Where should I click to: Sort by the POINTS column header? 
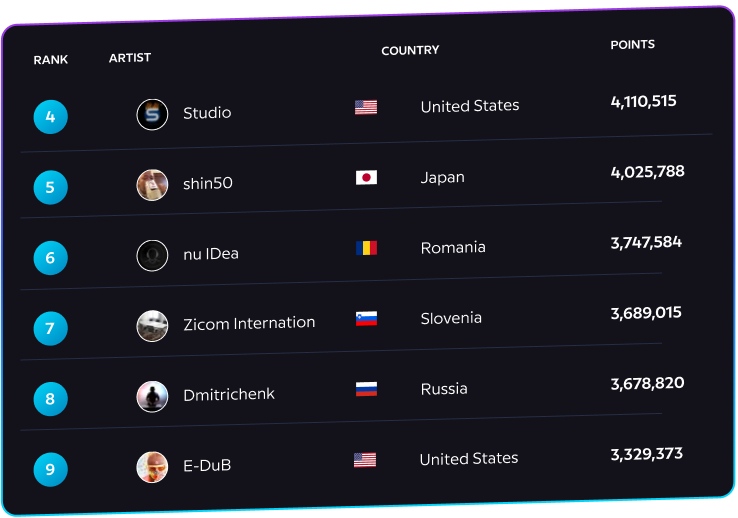coord(633,45)
